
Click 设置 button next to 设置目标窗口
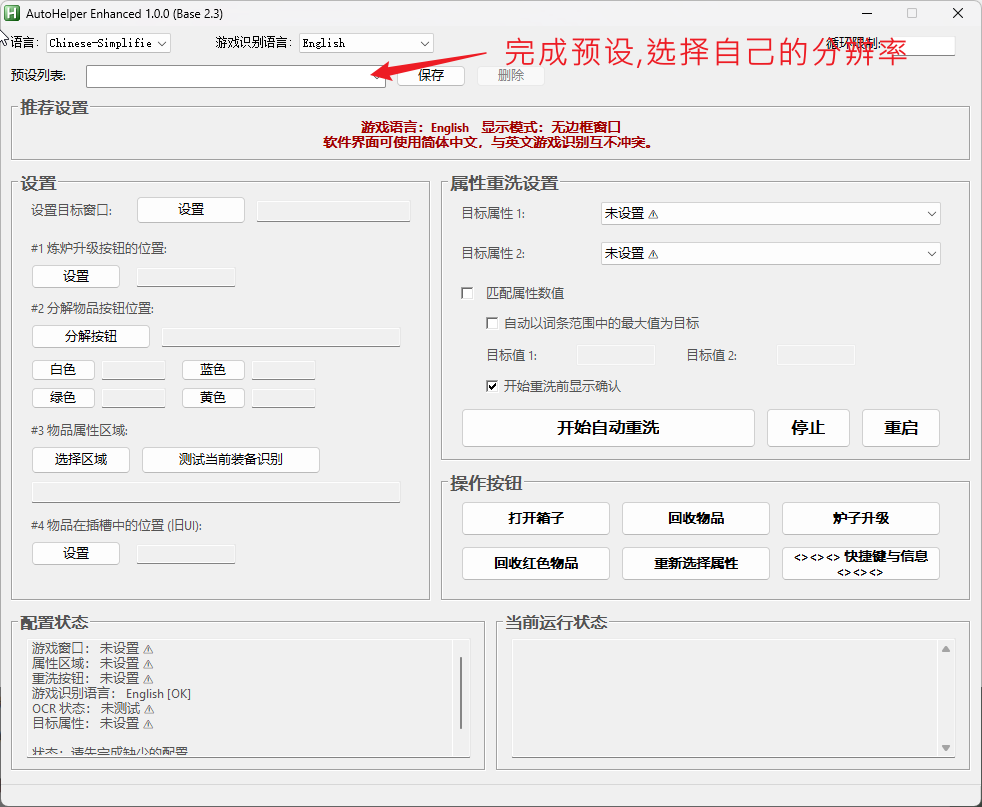191,210
